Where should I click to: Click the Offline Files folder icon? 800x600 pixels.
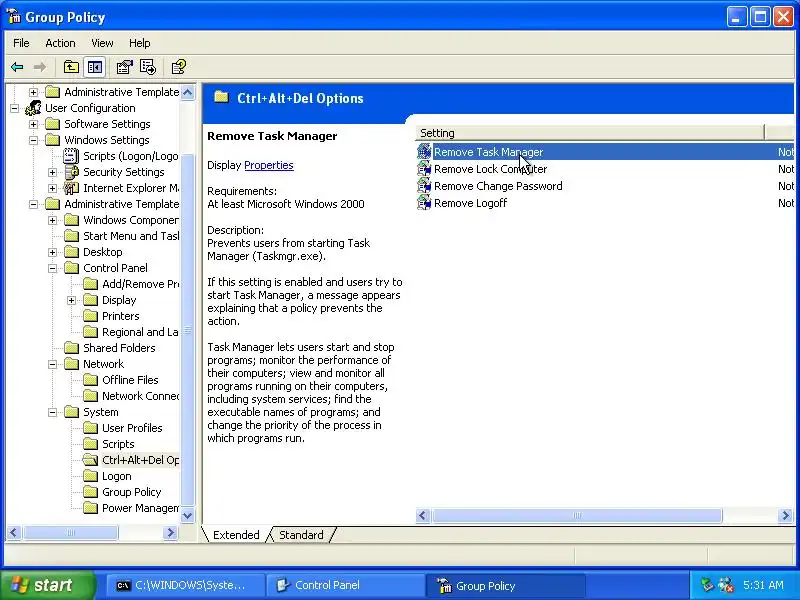[x=90, y=380]
